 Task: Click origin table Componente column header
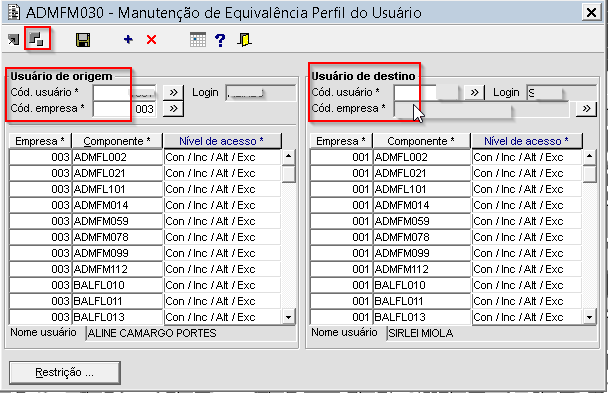[x=117, y=141]
